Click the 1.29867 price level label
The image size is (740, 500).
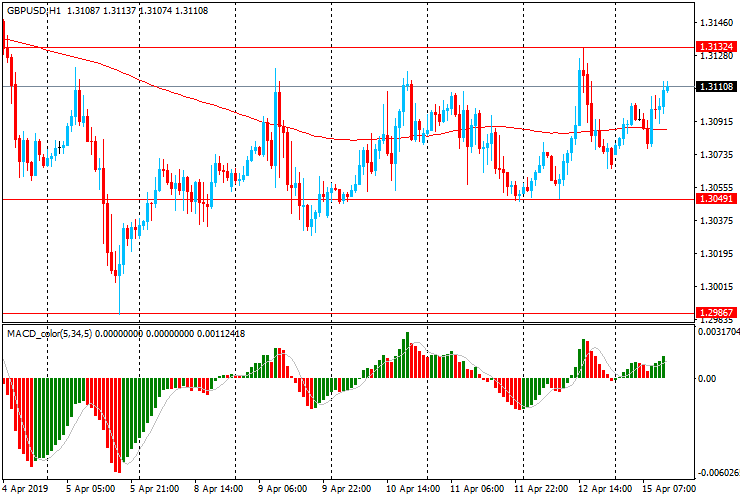(x=718, y=313)
